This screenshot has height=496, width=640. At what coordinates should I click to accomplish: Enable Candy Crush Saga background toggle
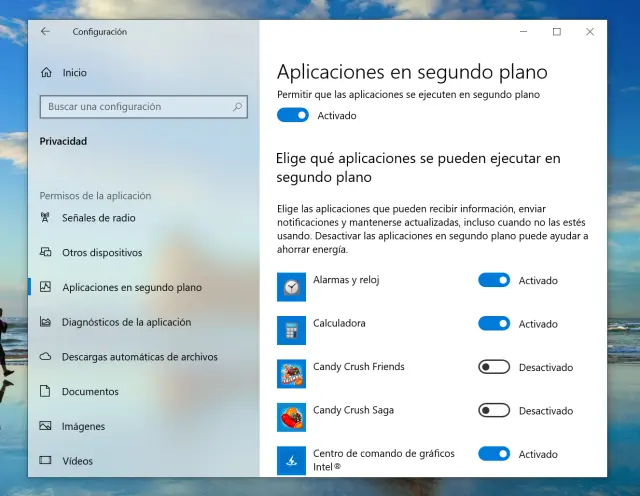click(x=494, y=411)
